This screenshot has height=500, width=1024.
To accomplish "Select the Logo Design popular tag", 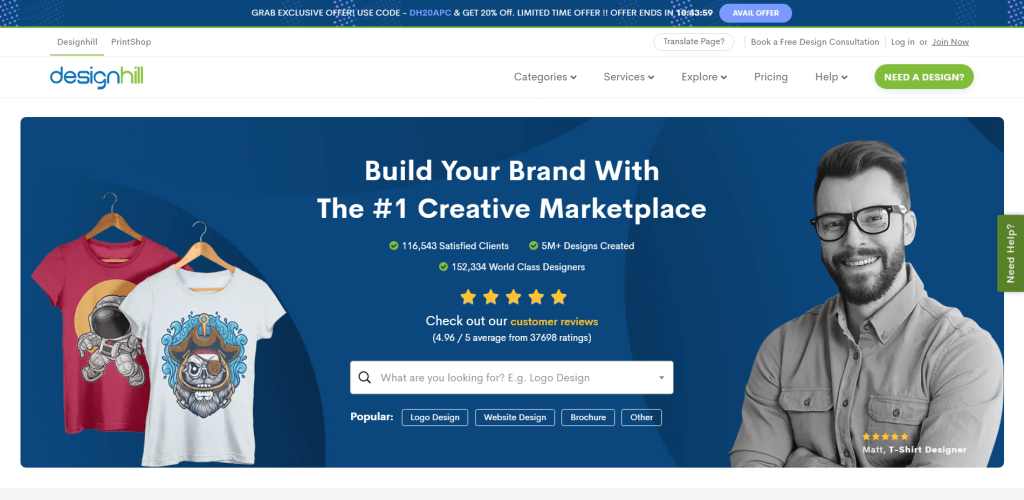I will [x=435, y=418].
